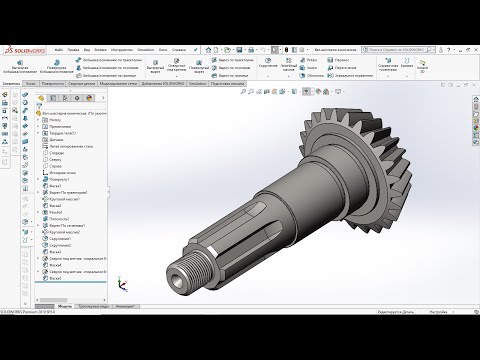Image resolution: width=480 pixels, height=360 pixels.
Task: Select the Intersect tool
Action: pyautogui.click(x=342, y=68)
